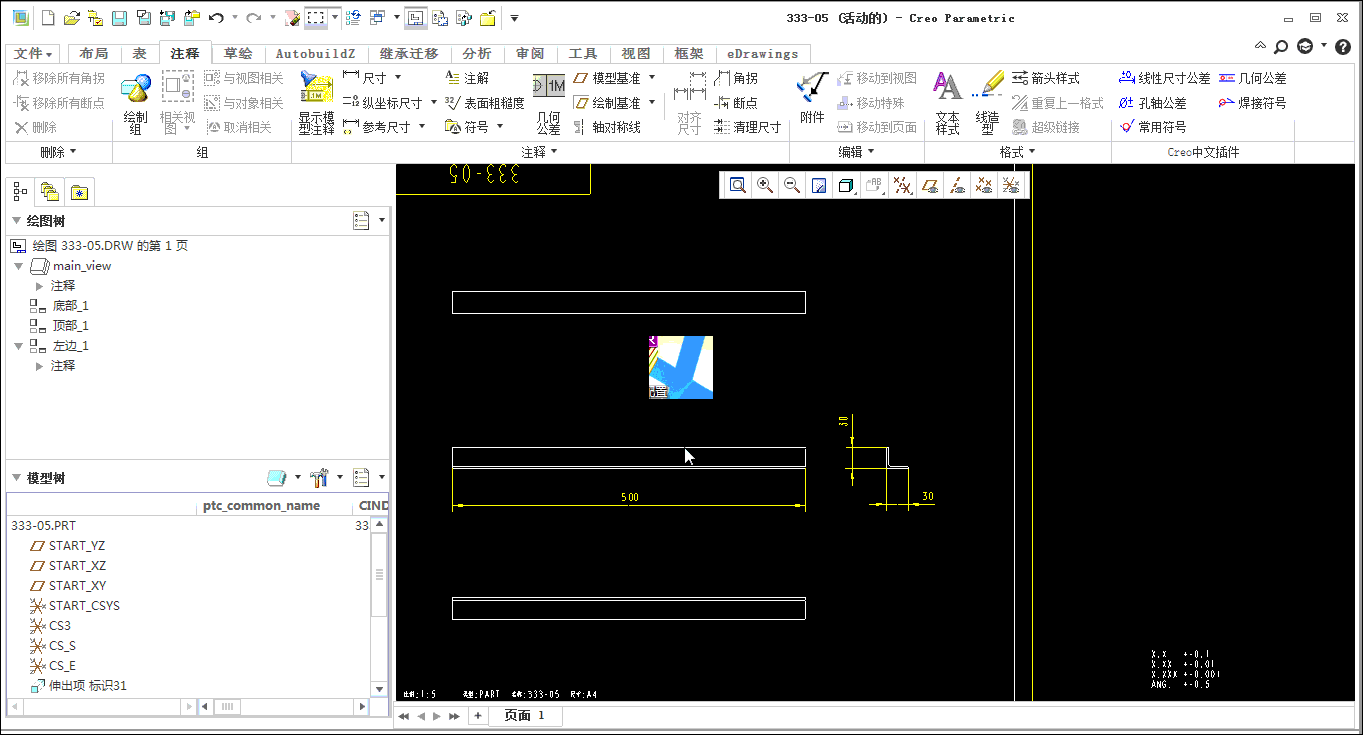The image size is (1363, 735).
Task: Open the 显示模型注释 tool
Action: (x=316, y=103)
